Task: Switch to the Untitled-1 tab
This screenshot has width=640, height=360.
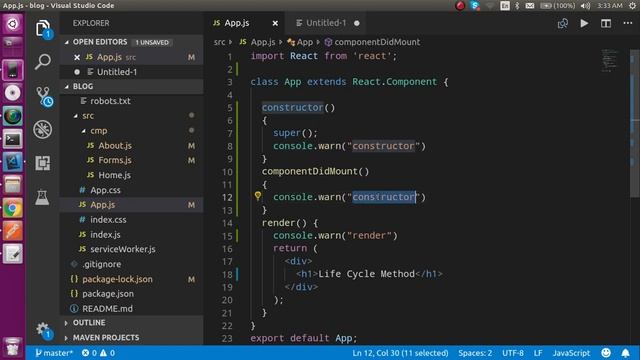Action: click(326, 23)
